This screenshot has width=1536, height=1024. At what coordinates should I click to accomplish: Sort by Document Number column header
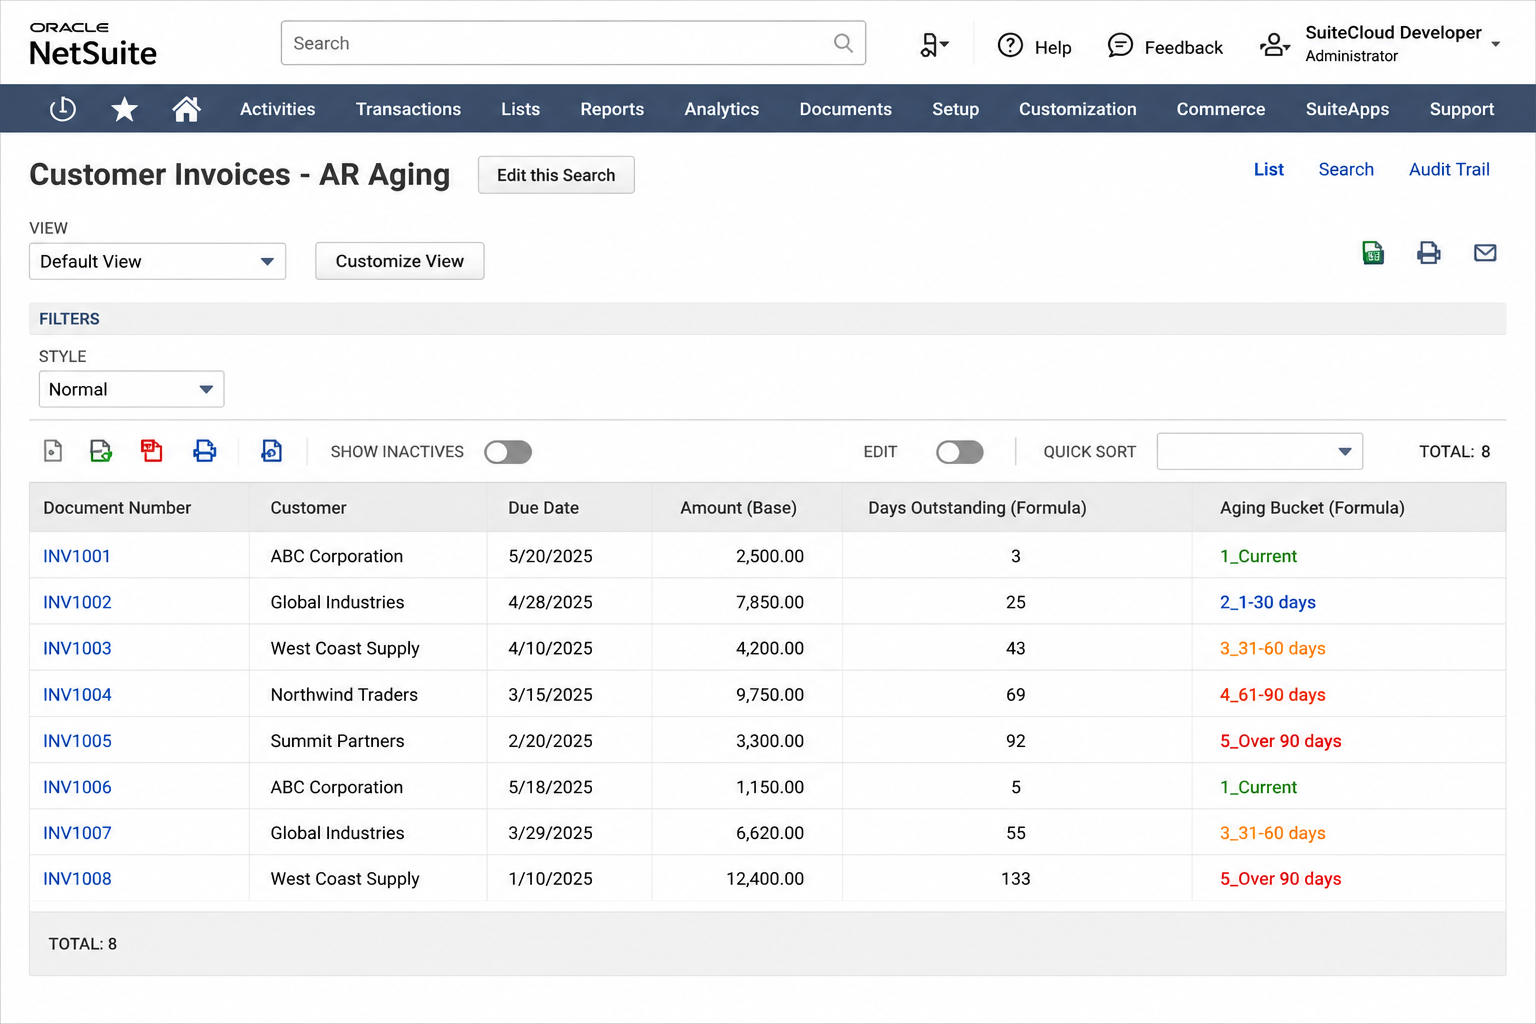pyautogui.click(x=117, y=508)
